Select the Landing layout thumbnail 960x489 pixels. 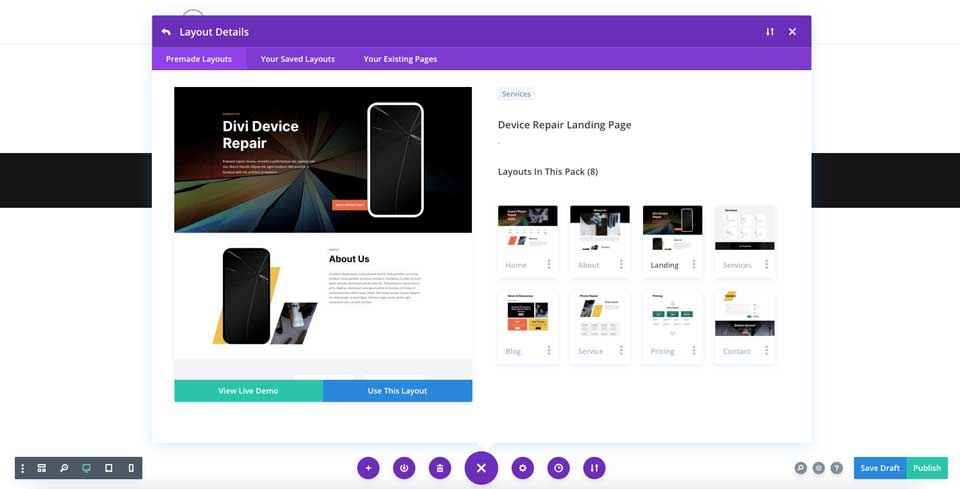(672, 228)
